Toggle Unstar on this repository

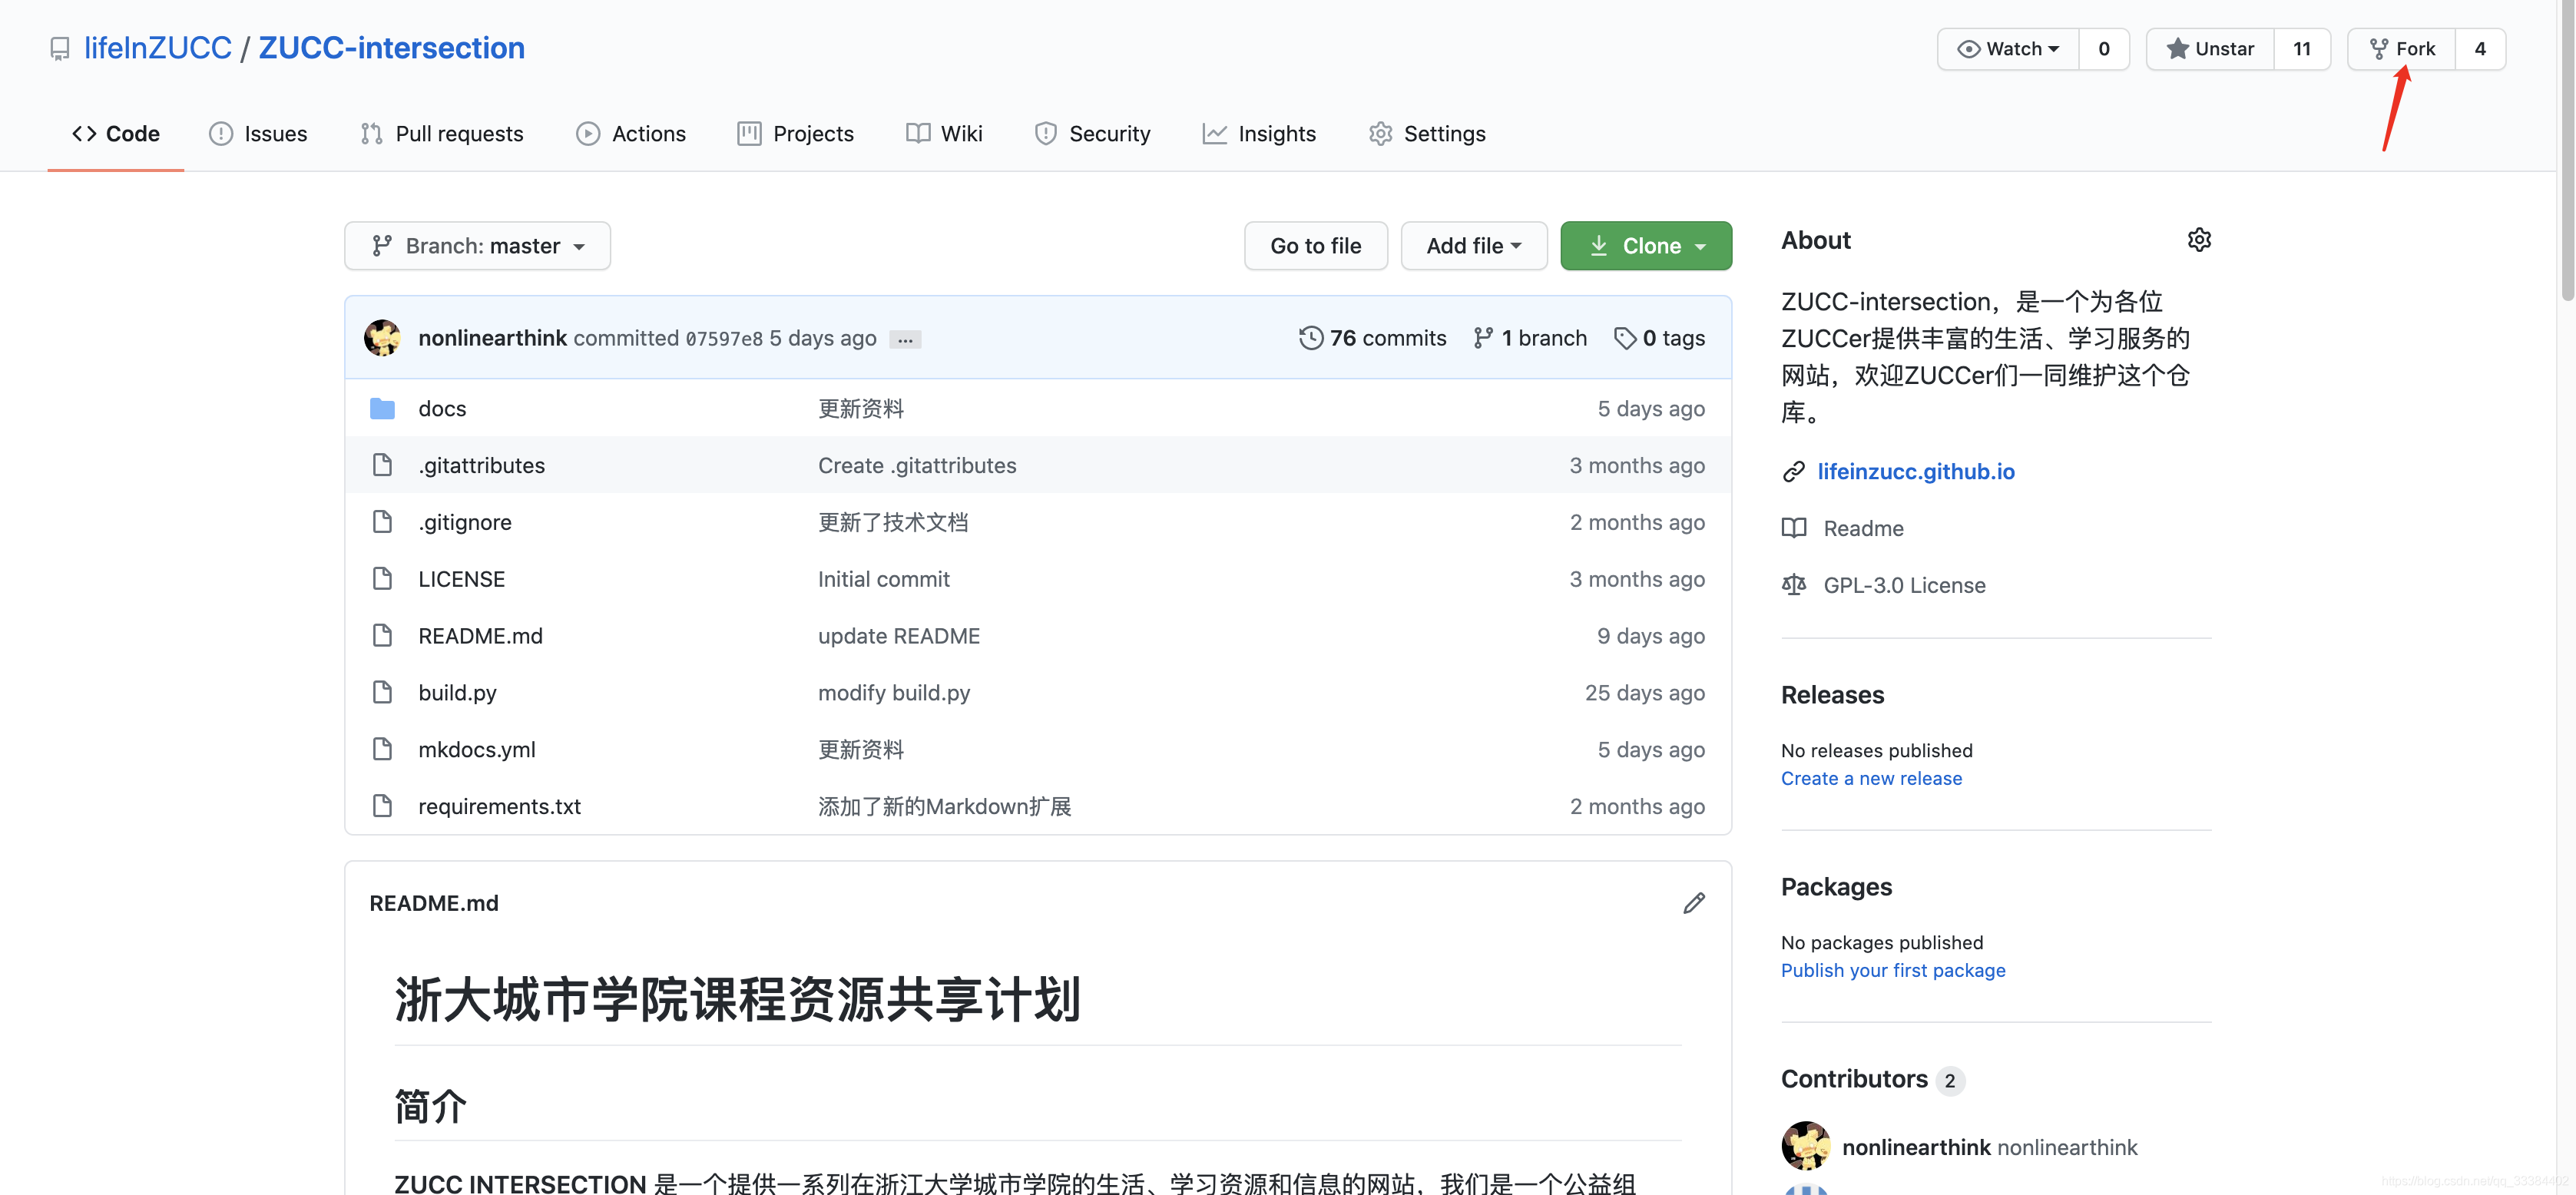2210,49
